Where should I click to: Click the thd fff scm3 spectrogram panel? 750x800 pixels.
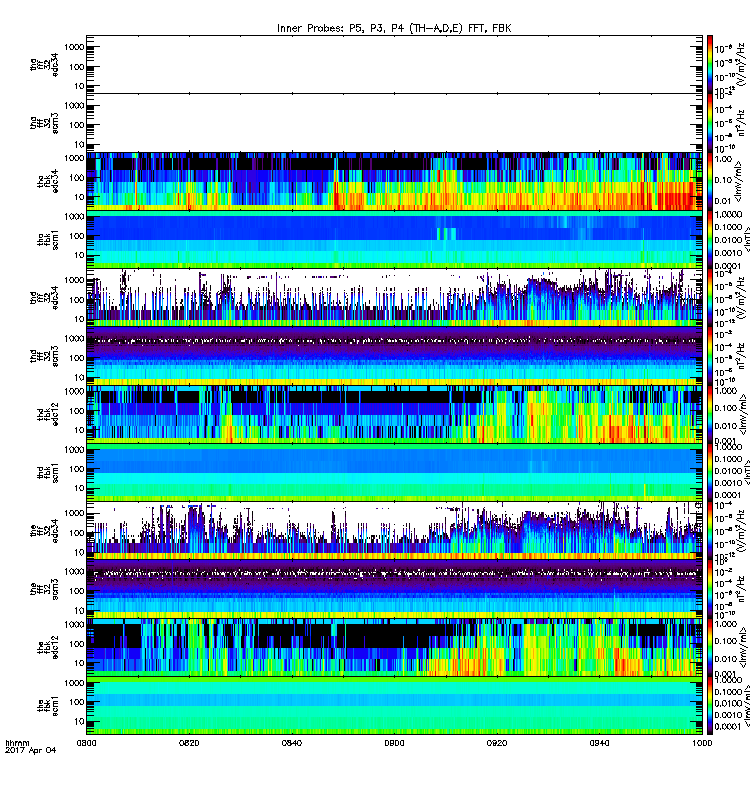click(394, 356)
